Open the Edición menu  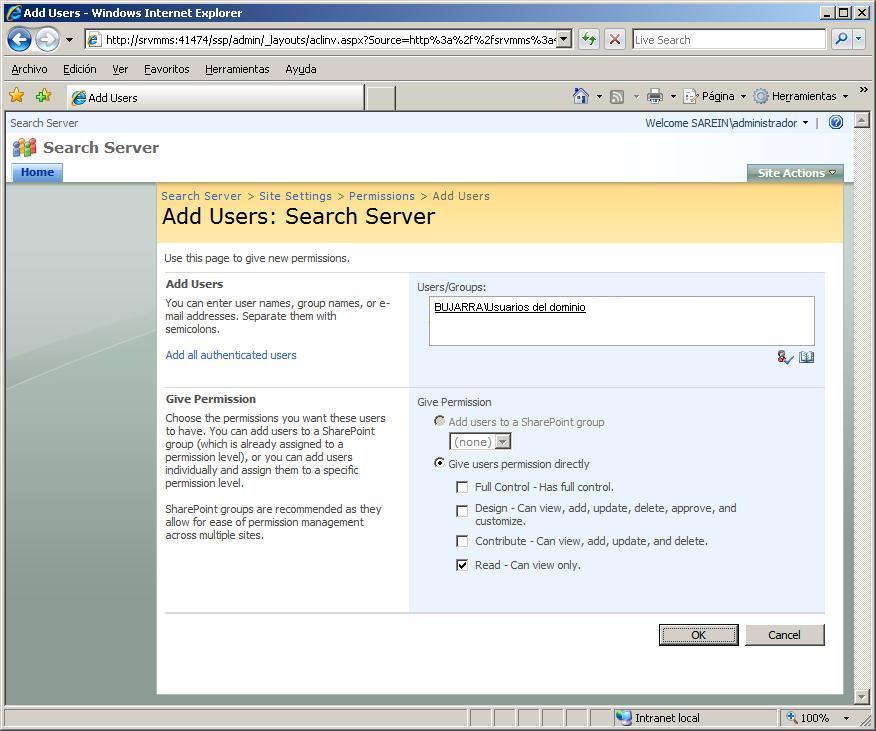click(x=79, y=69)
